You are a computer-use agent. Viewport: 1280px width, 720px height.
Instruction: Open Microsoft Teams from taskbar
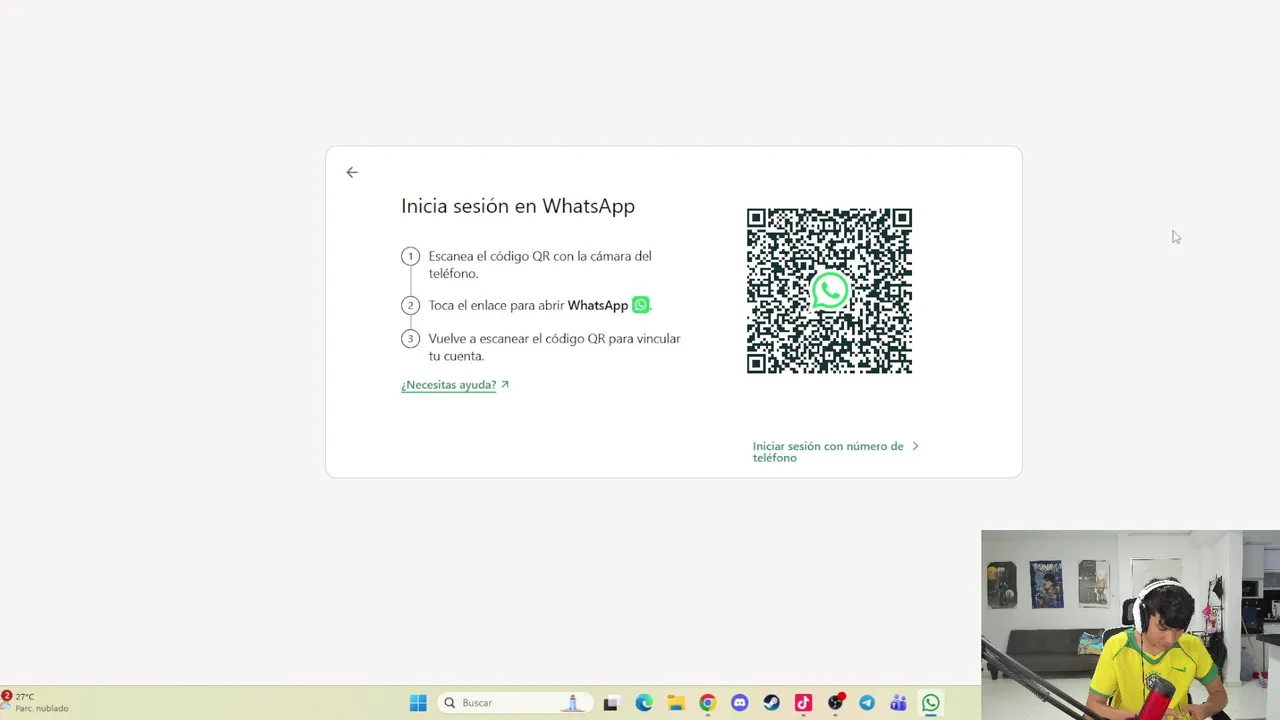click(x=898, y=703)
